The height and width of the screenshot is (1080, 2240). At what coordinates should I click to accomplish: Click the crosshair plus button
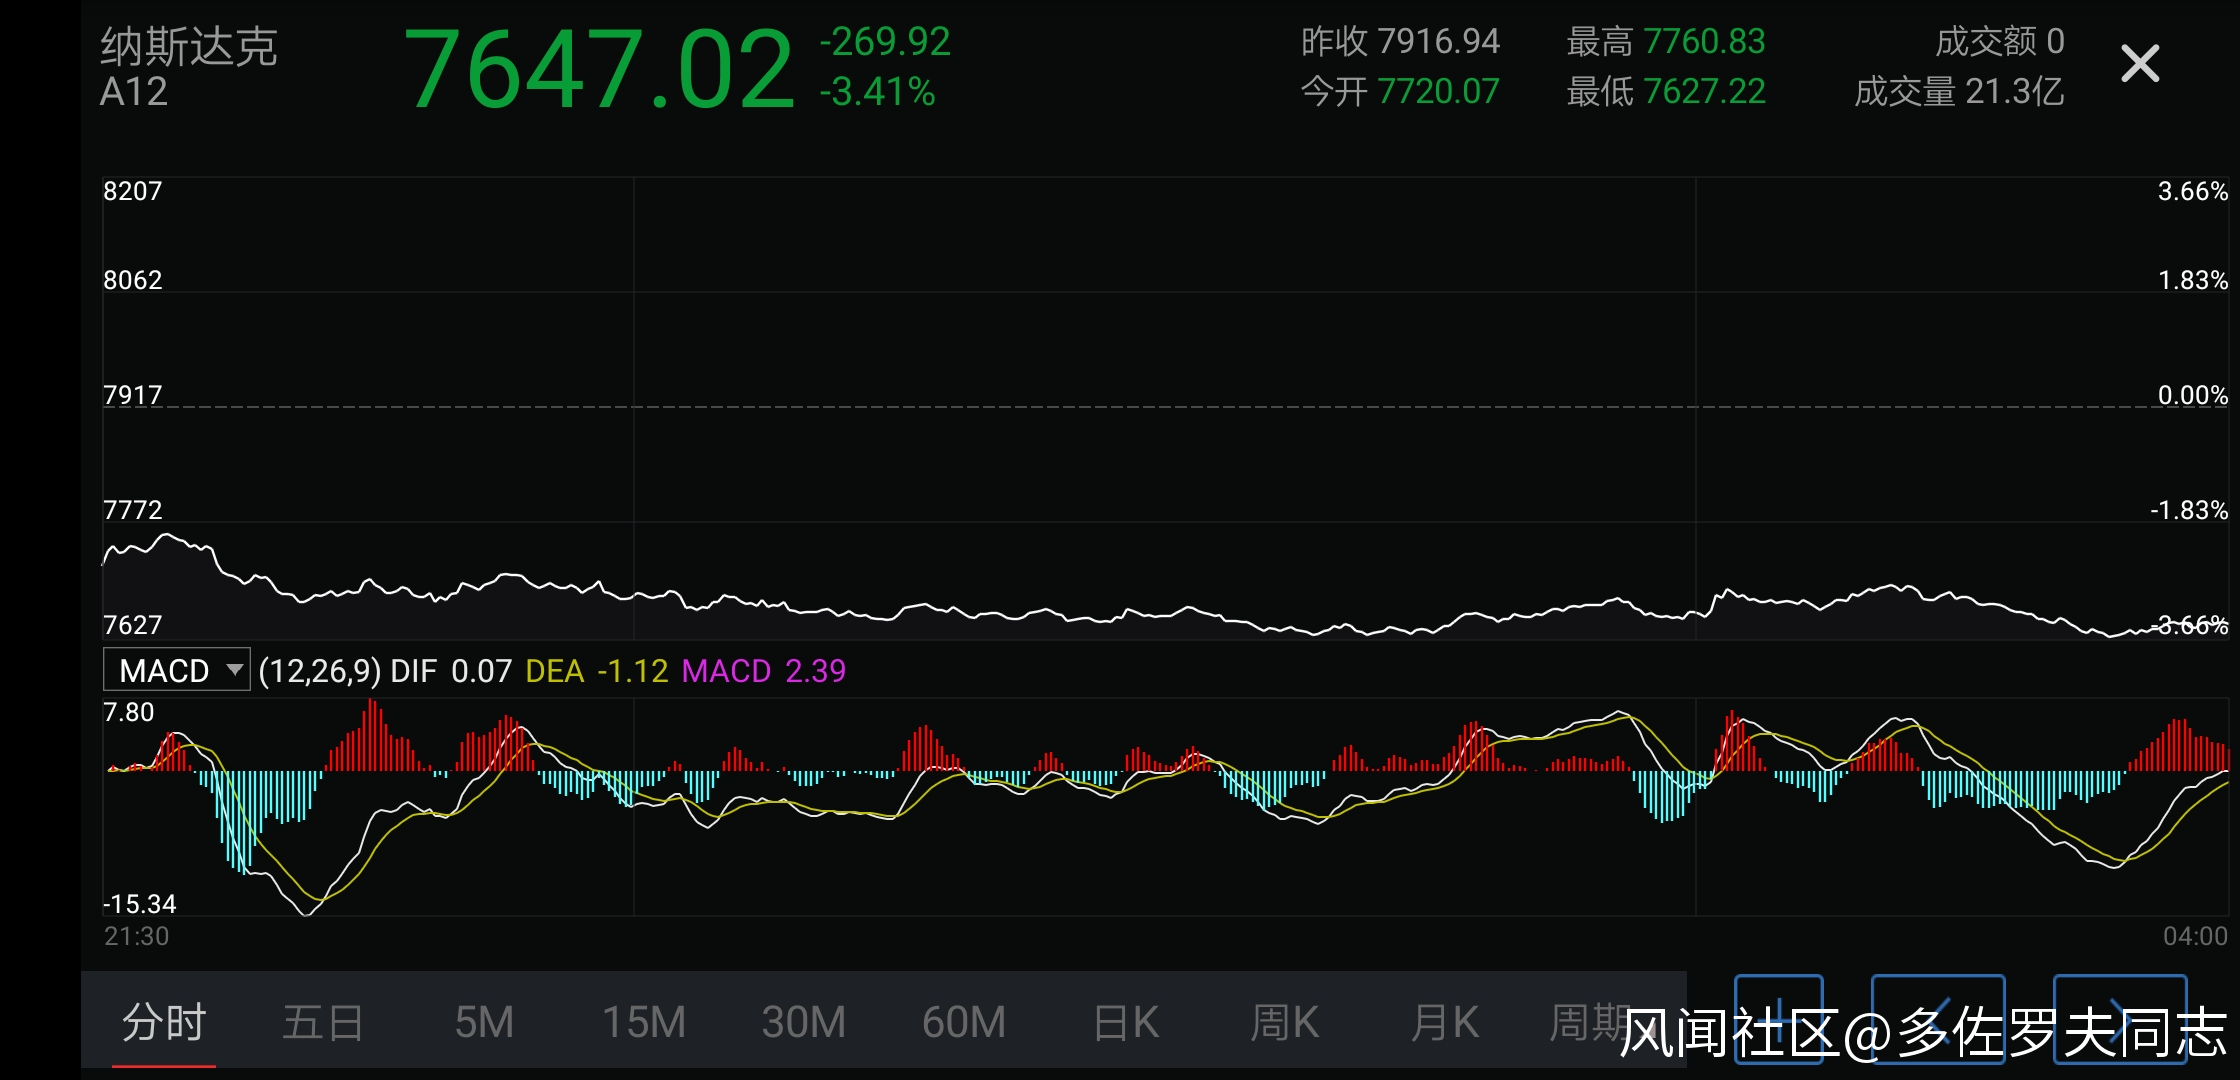tap(1778, 1018)
